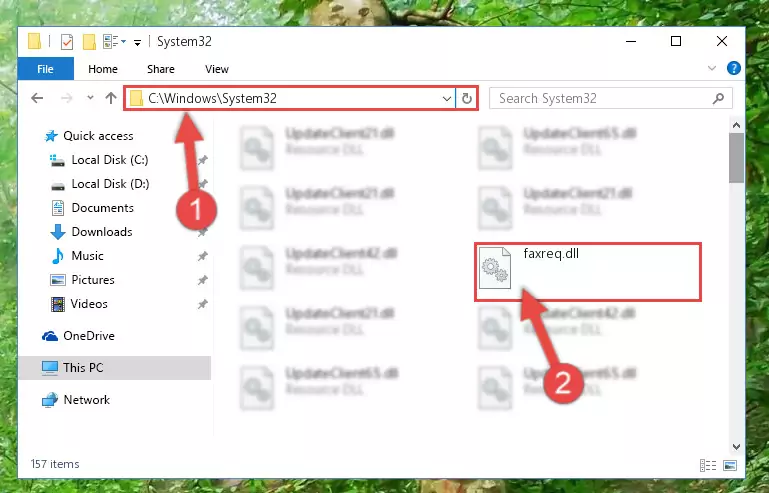This screenshot has height=493, width=769.
Task: Go up one folder level
Action: pyautogui.click(x=111, y=98)
